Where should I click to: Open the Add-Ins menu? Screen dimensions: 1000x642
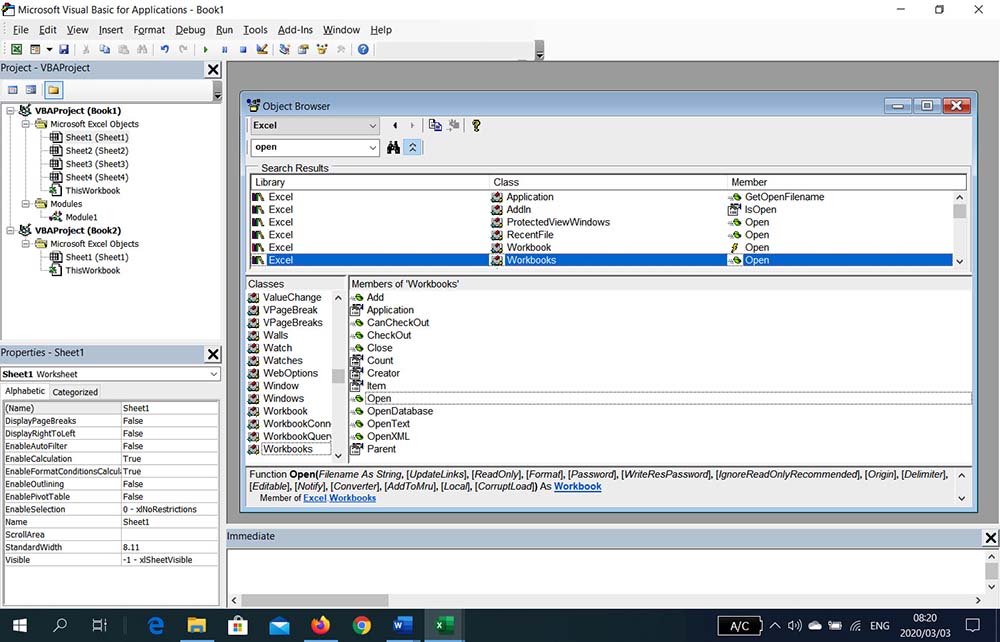[x=295, y=30]
